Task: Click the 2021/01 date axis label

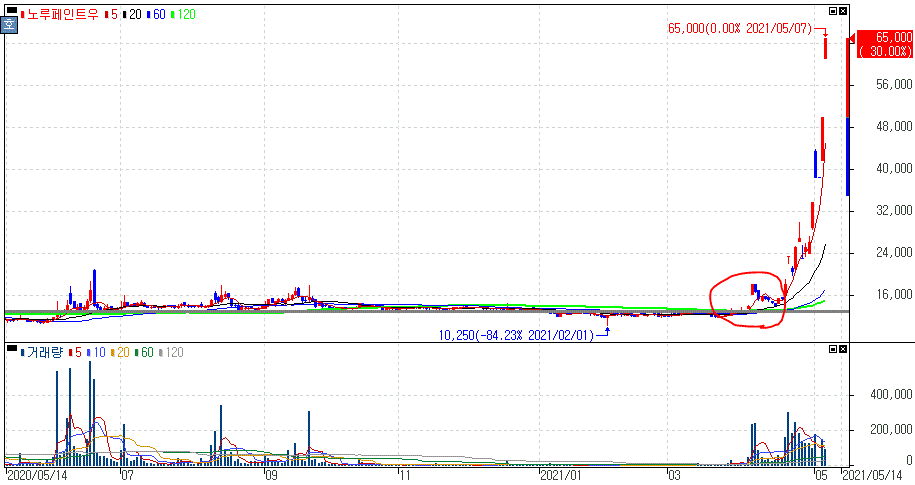Action: click(x=560, y=475)
